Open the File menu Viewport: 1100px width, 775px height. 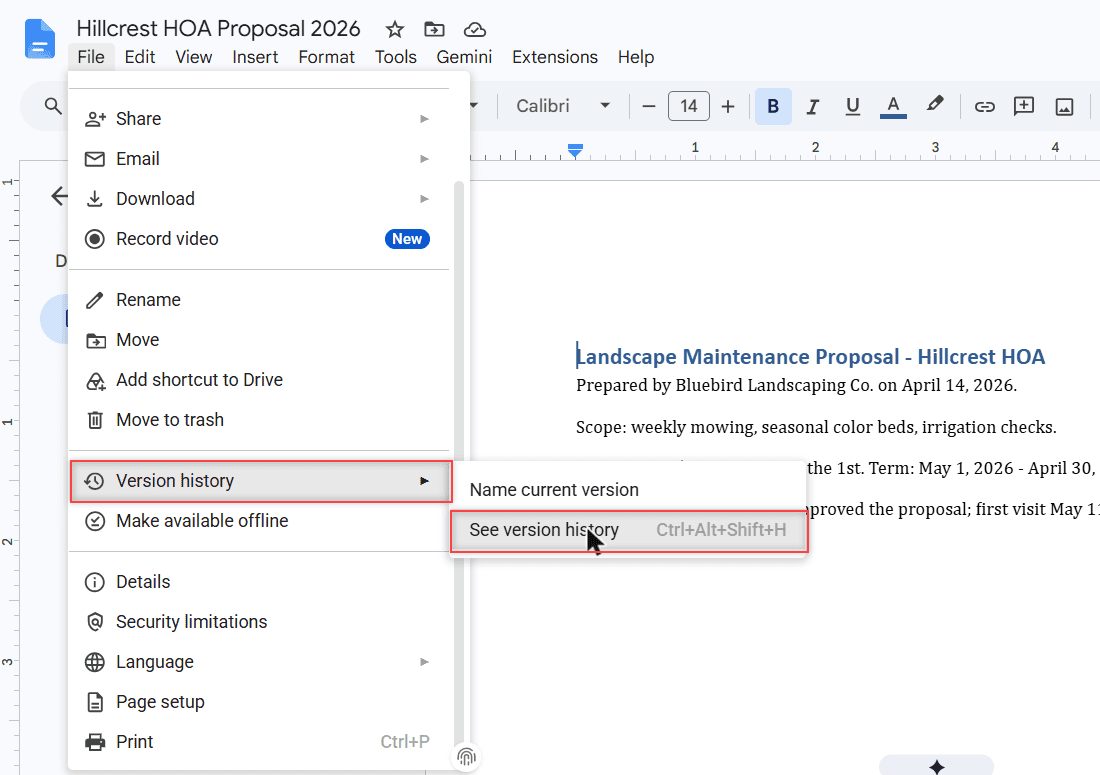click(x=91, y=57)
